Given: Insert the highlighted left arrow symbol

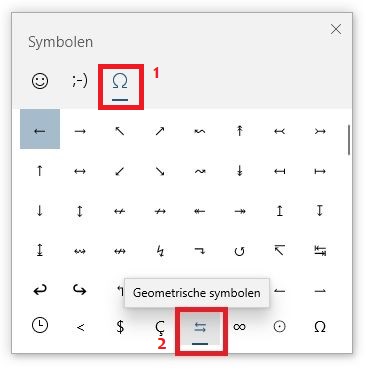Looking at the screenshot, I should tap(40, 129).
